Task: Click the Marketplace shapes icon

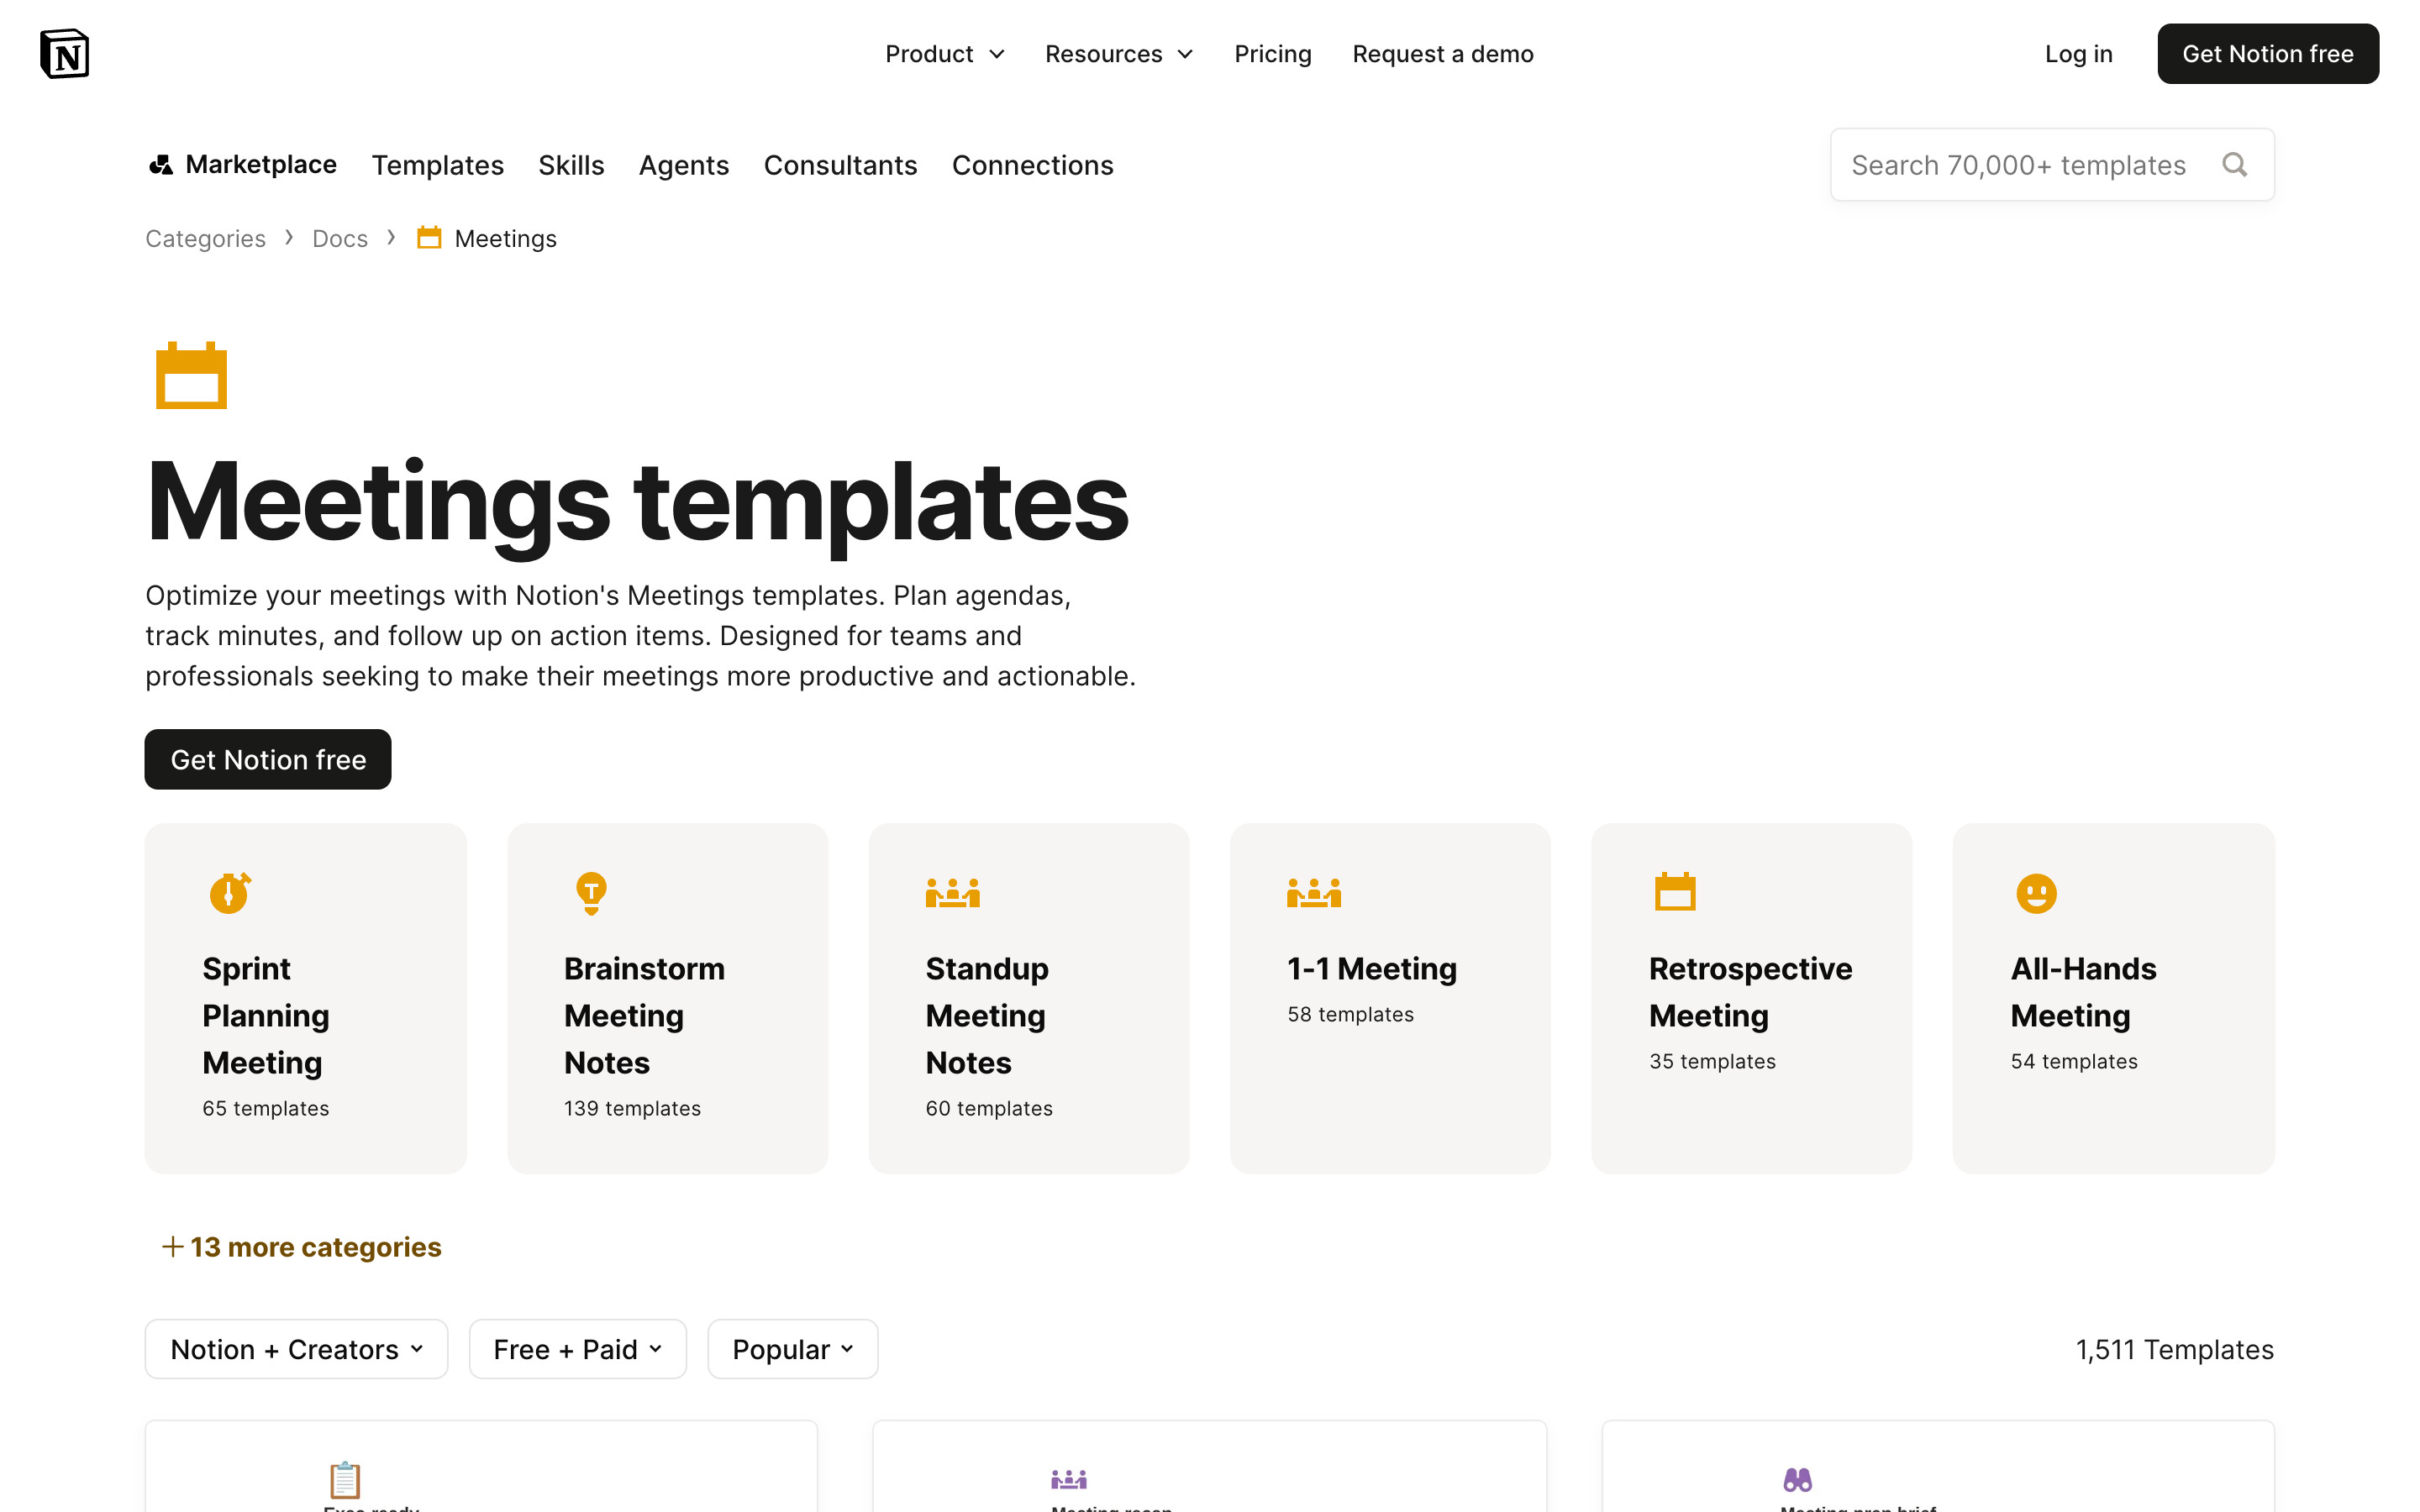Action: pyautogui.click(x=161, y=165)
